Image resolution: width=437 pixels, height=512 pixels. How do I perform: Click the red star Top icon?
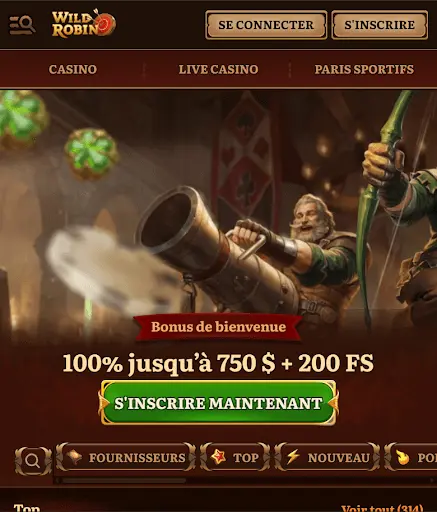click(x=218, y=457)
